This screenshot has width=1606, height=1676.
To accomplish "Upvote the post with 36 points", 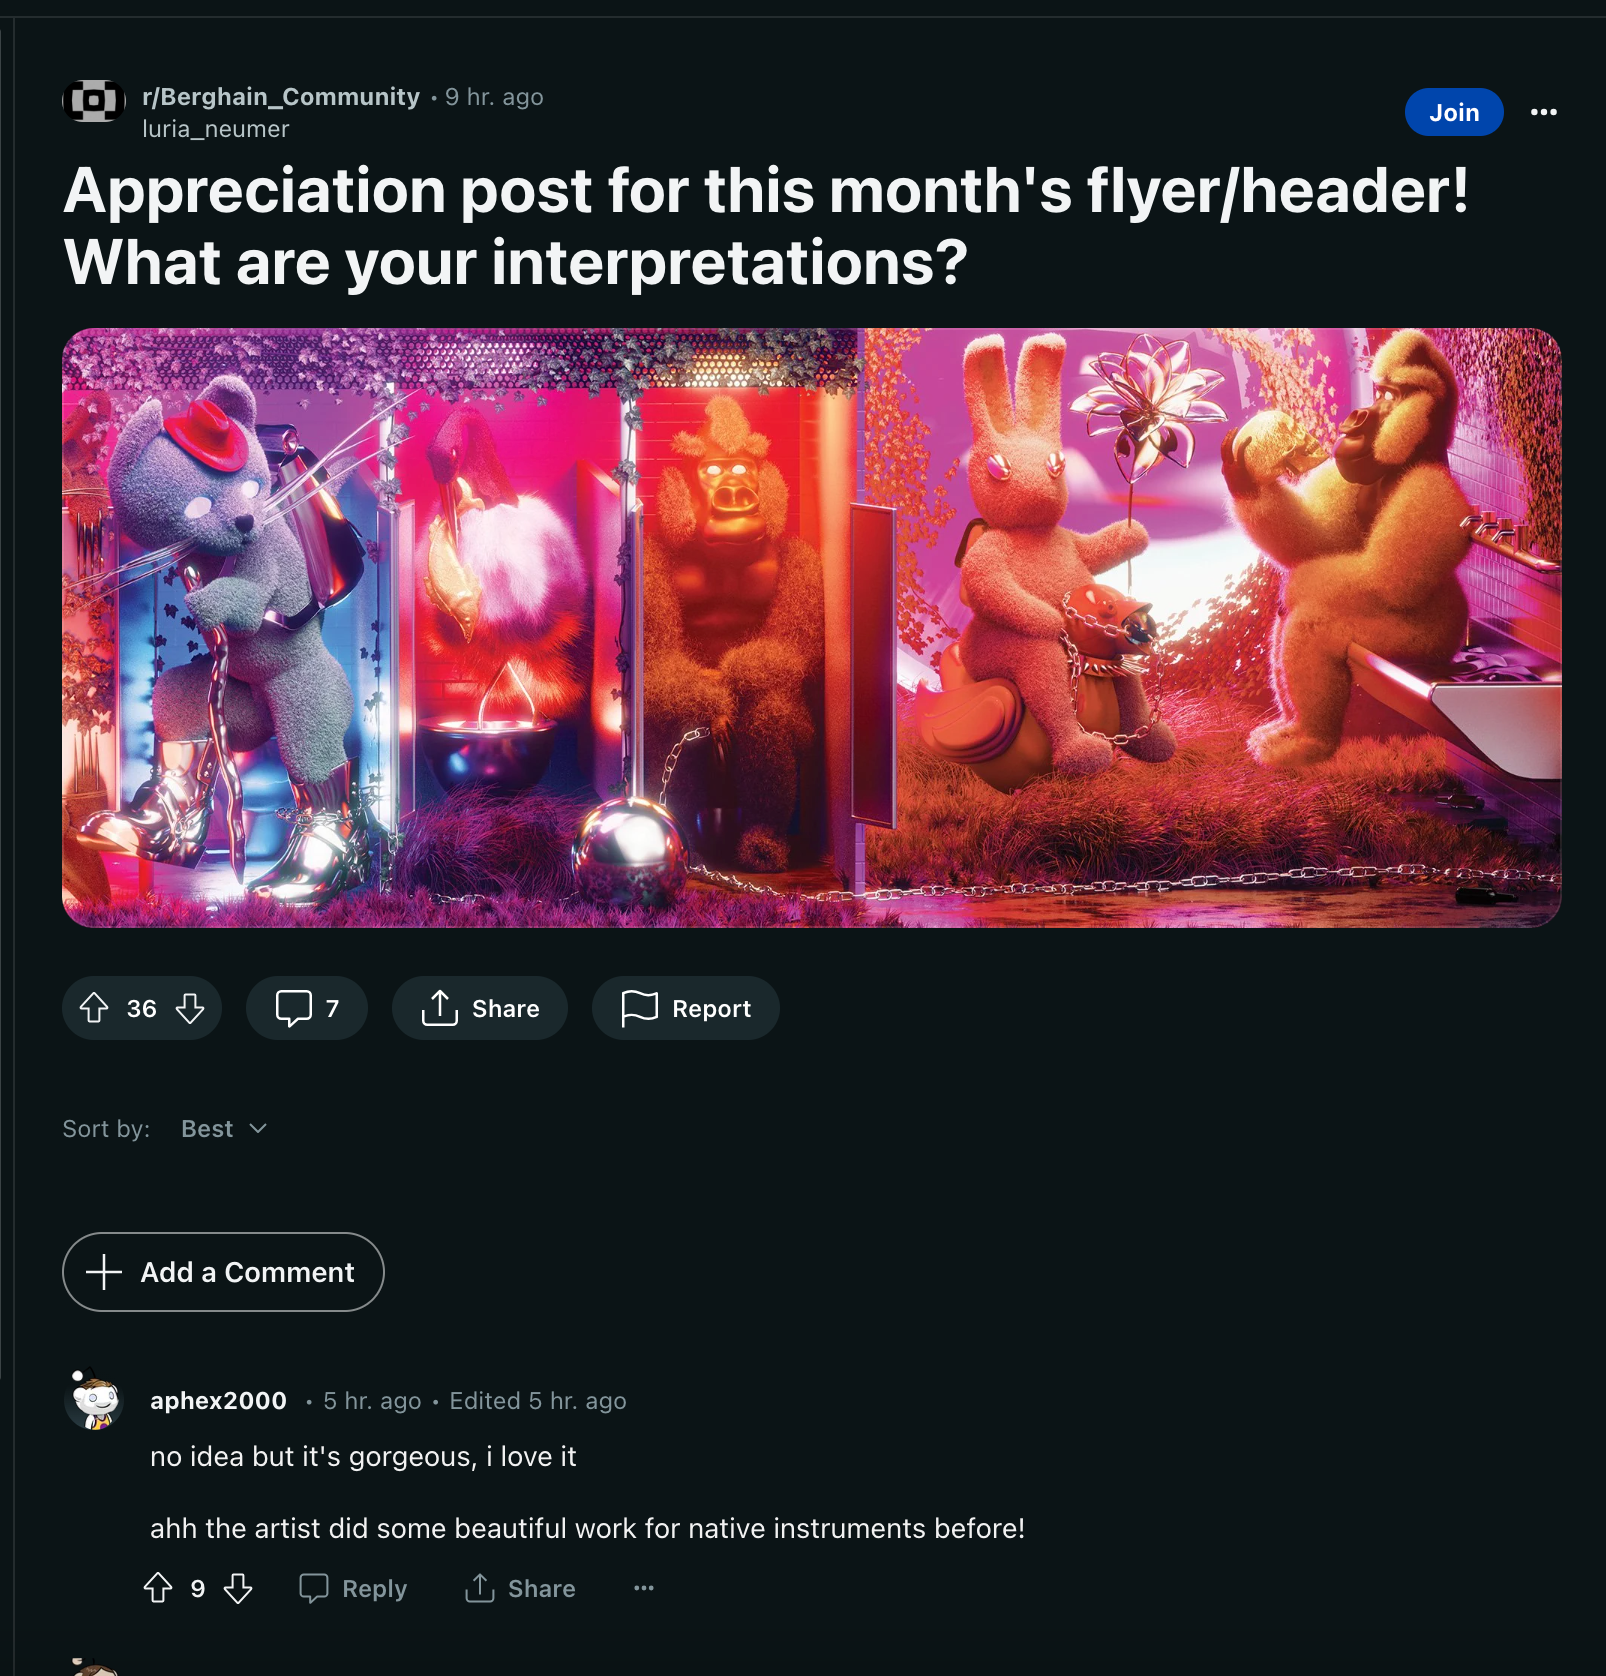I will click(94, 1008).
